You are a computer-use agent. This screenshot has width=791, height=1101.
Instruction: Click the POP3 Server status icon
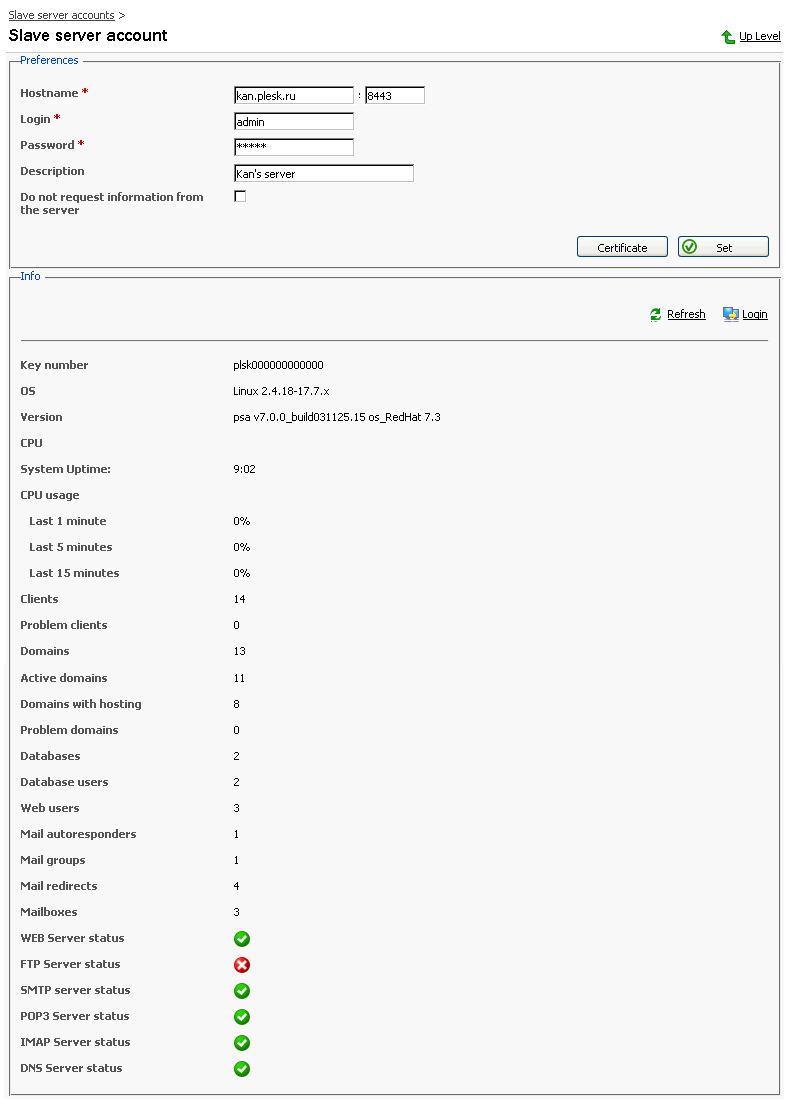(242, 1017)
